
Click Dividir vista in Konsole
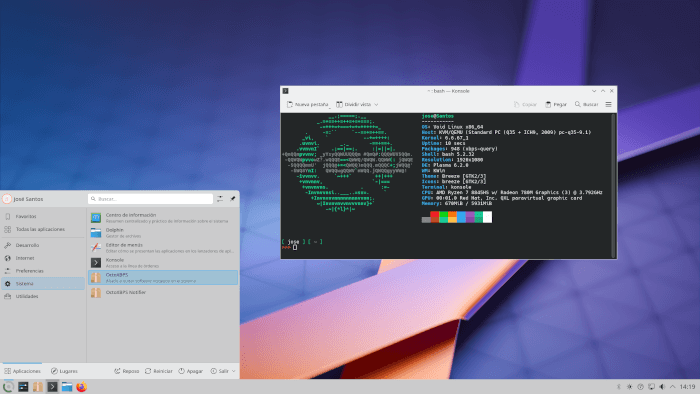pos(354,104)
